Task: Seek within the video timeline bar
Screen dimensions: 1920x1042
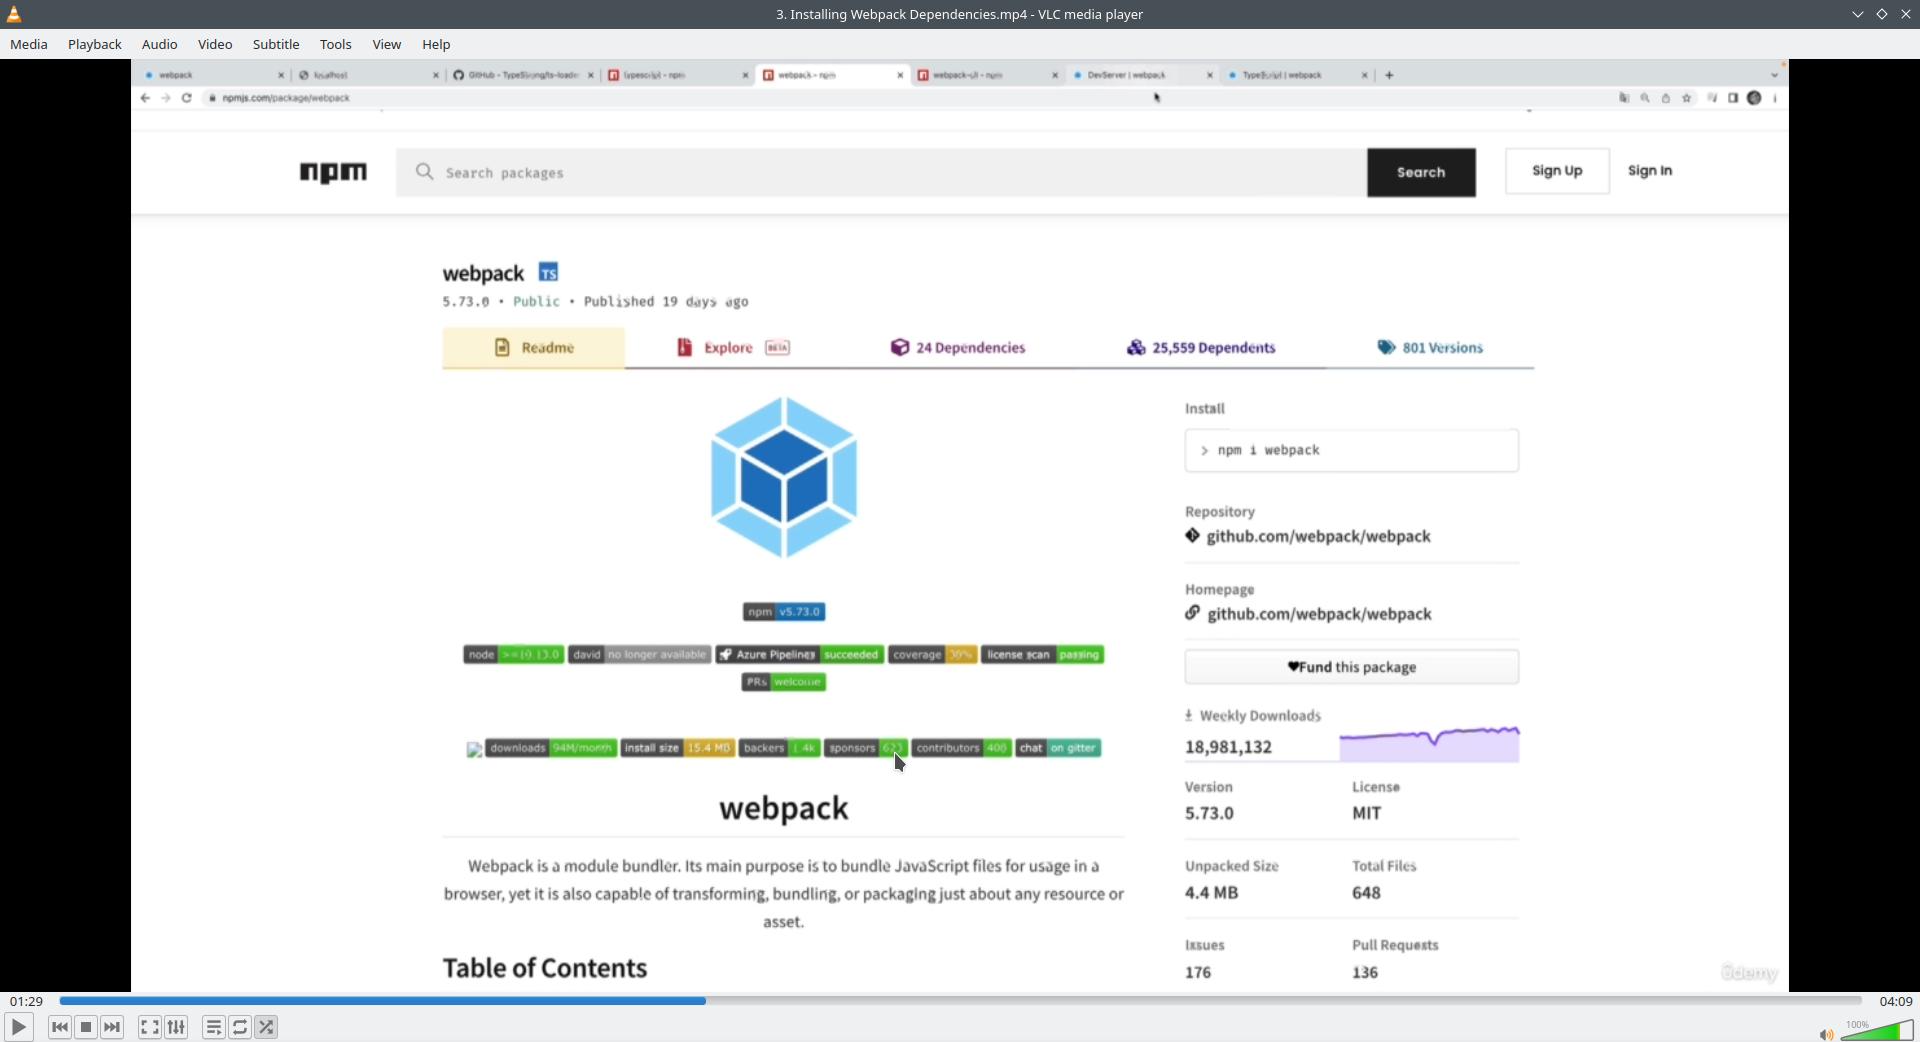Action: pos(960,1000)
